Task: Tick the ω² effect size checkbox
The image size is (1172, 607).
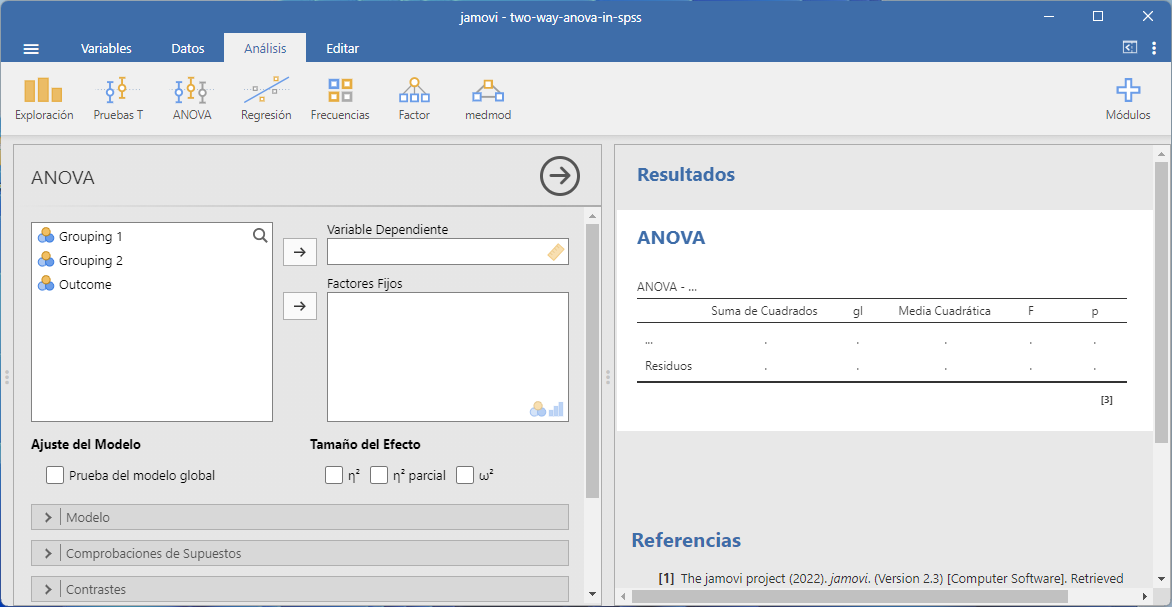Action: 465,476
